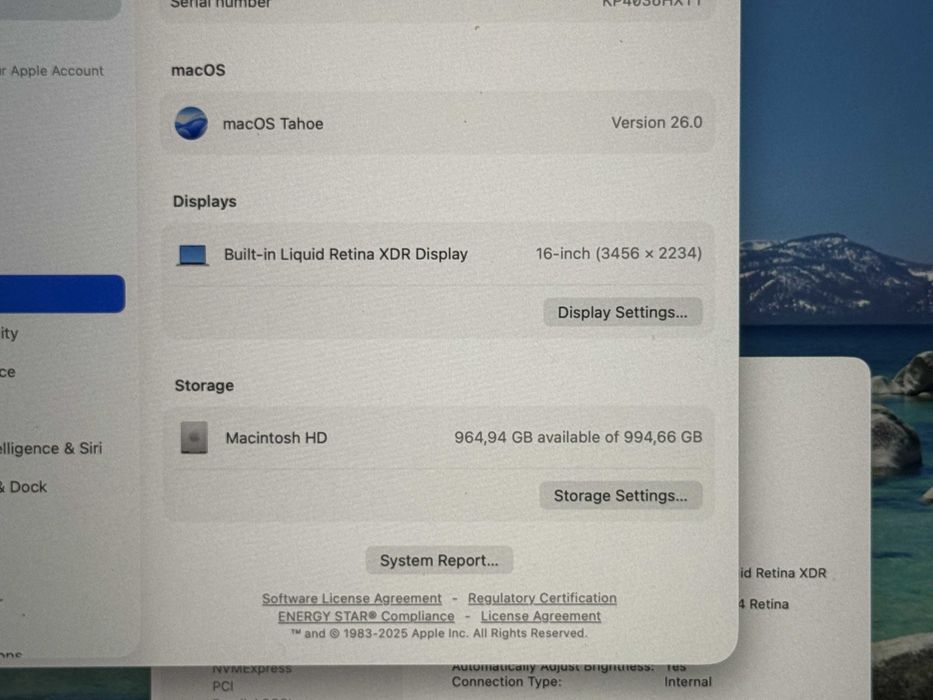Click the Apple copyright notice text
Viewport: 933px width, 700px height.
(x=439, y=633)
